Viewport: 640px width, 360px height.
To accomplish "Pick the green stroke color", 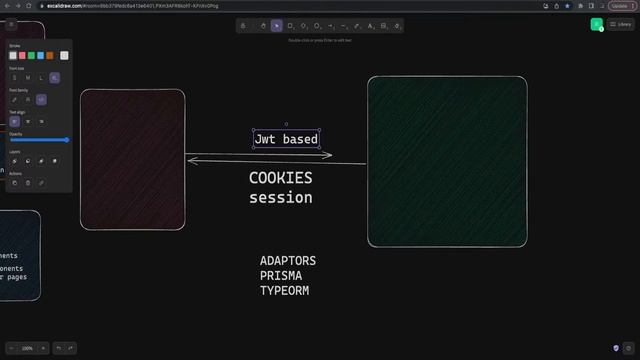I will [x=31, y=56].
